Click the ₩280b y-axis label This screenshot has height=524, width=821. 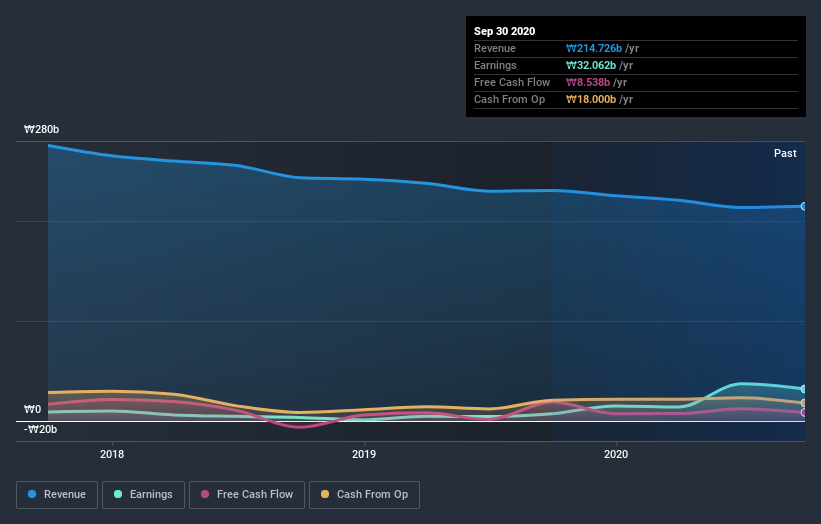41,129
